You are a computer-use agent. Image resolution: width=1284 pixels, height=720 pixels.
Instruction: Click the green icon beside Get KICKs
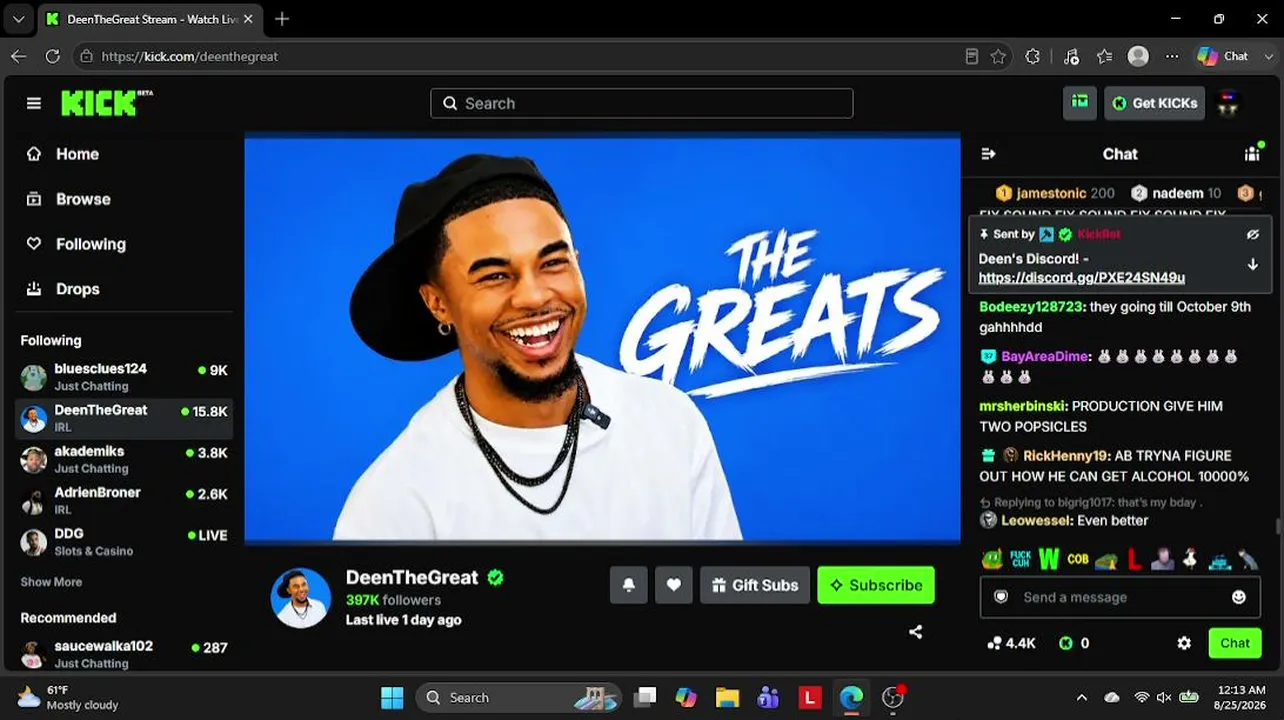coord(1079,103)
